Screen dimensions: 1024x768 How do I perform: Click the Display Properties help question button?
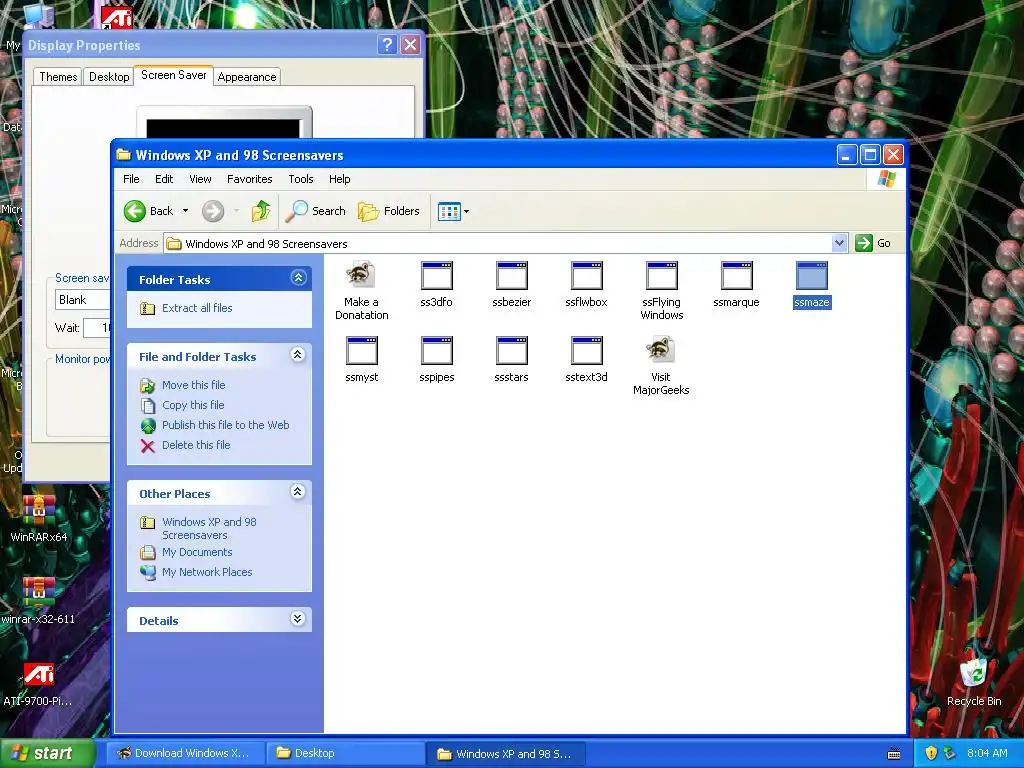coord(387,45)
